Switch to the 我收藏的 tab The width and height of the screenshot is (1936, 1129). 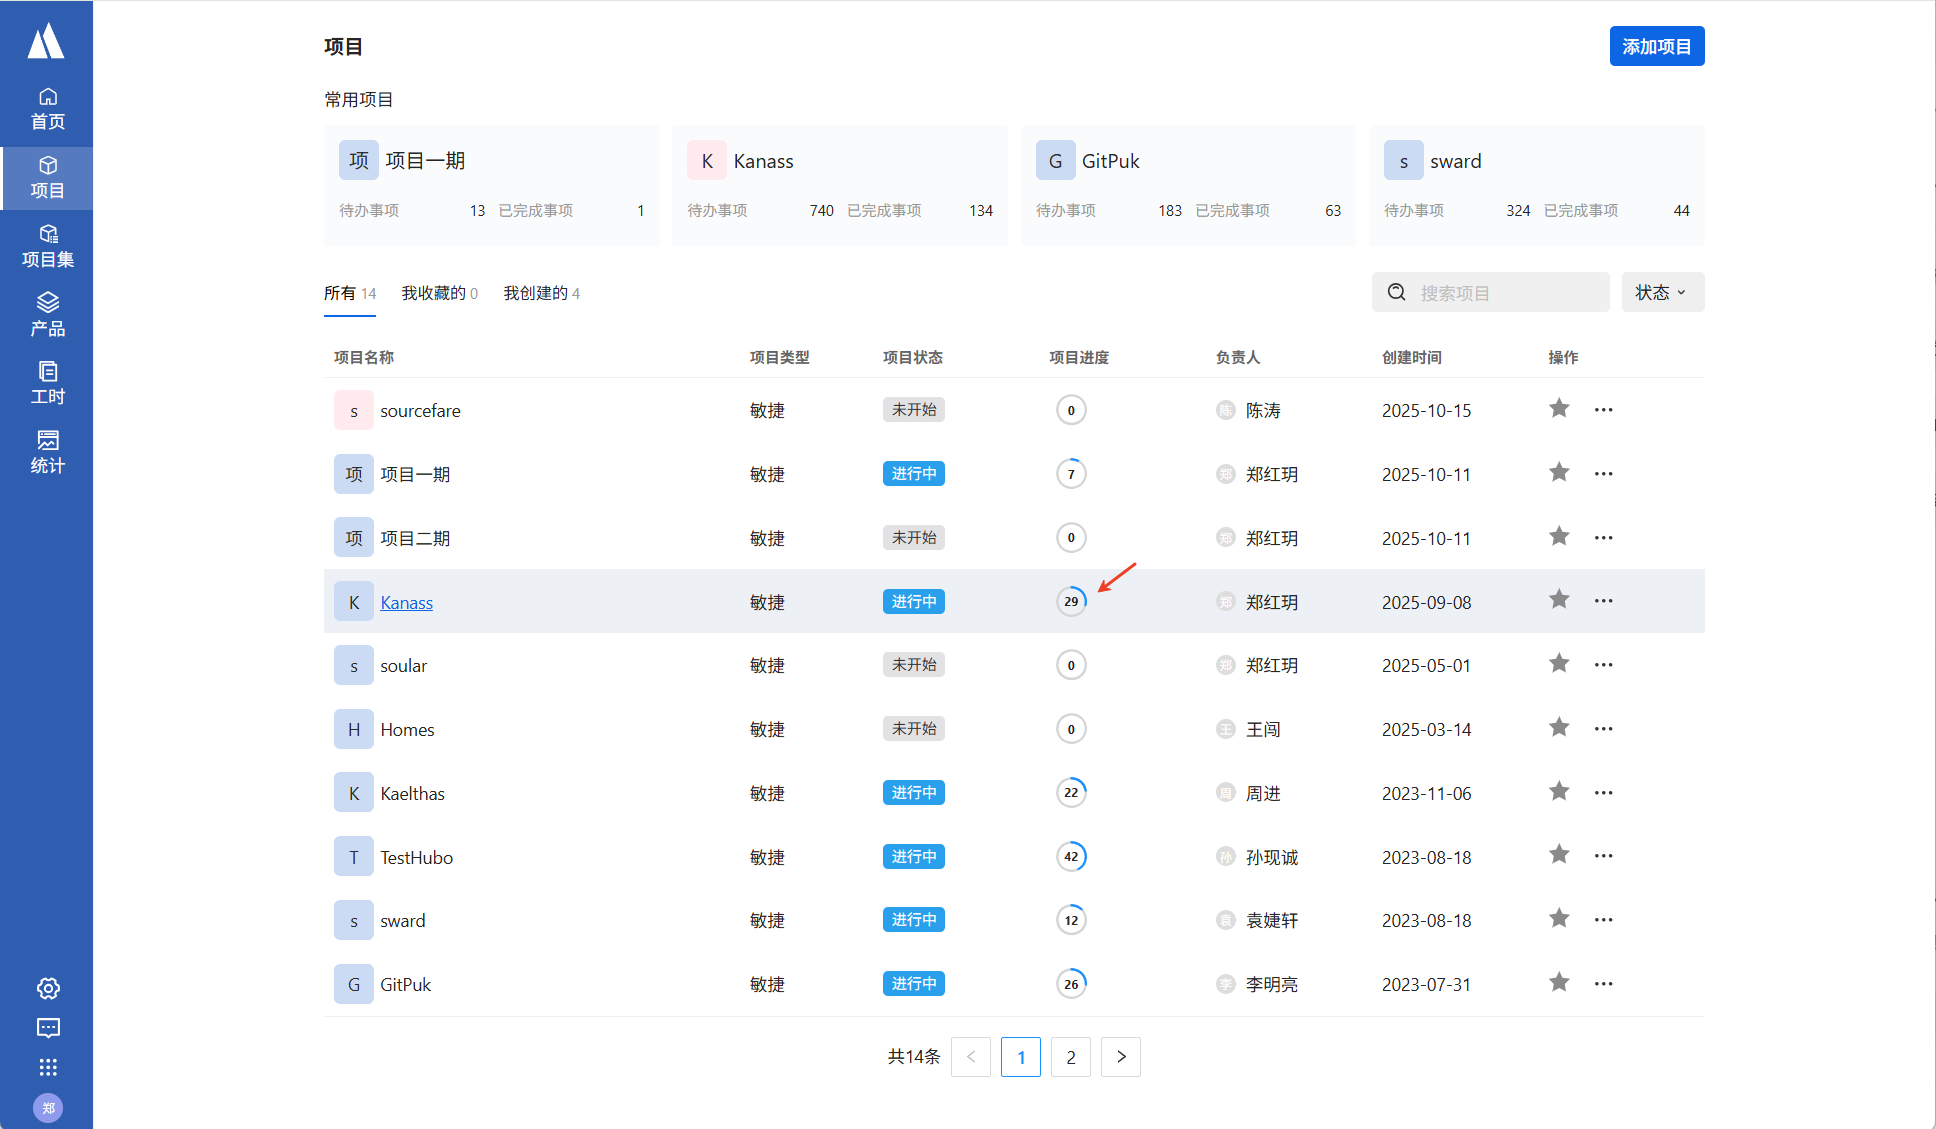coord(439,293)
